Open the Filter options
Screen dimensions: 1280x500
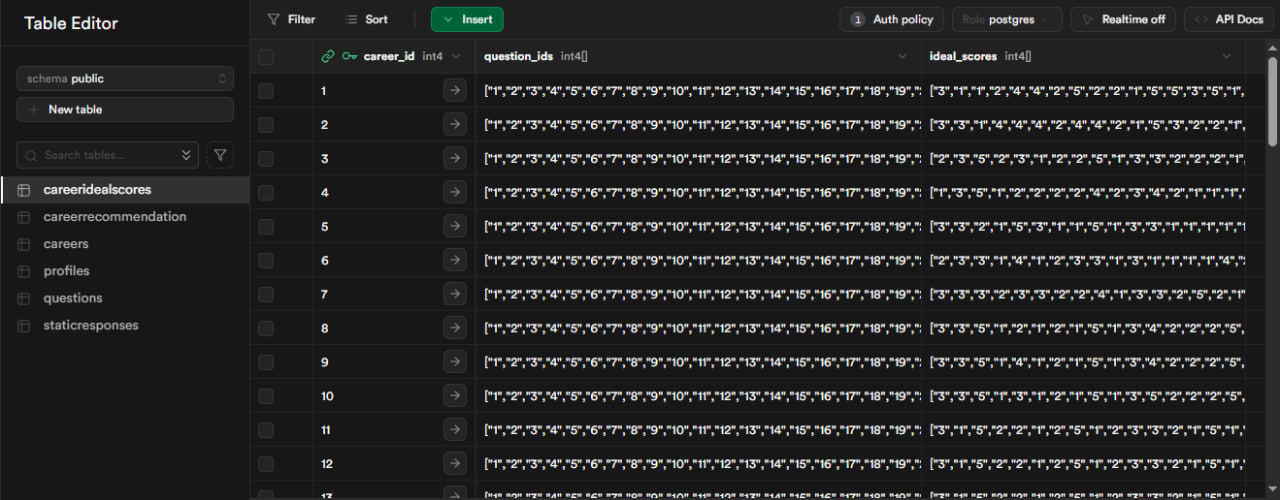292,19
